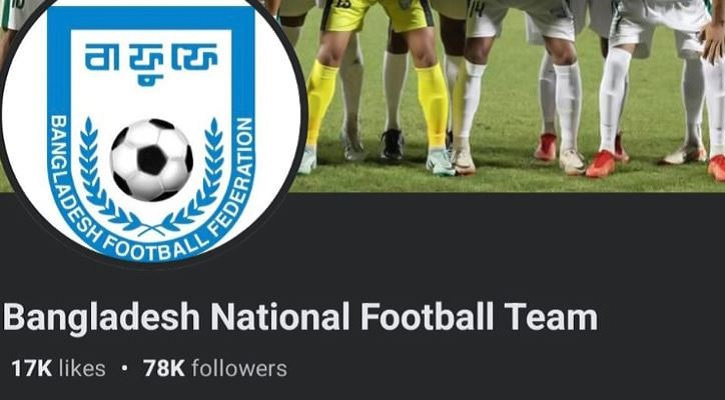Click the goalkeeper's yellow socks in cover
Image resolution: width=725 pixels, height=400 pixels.
432,107
